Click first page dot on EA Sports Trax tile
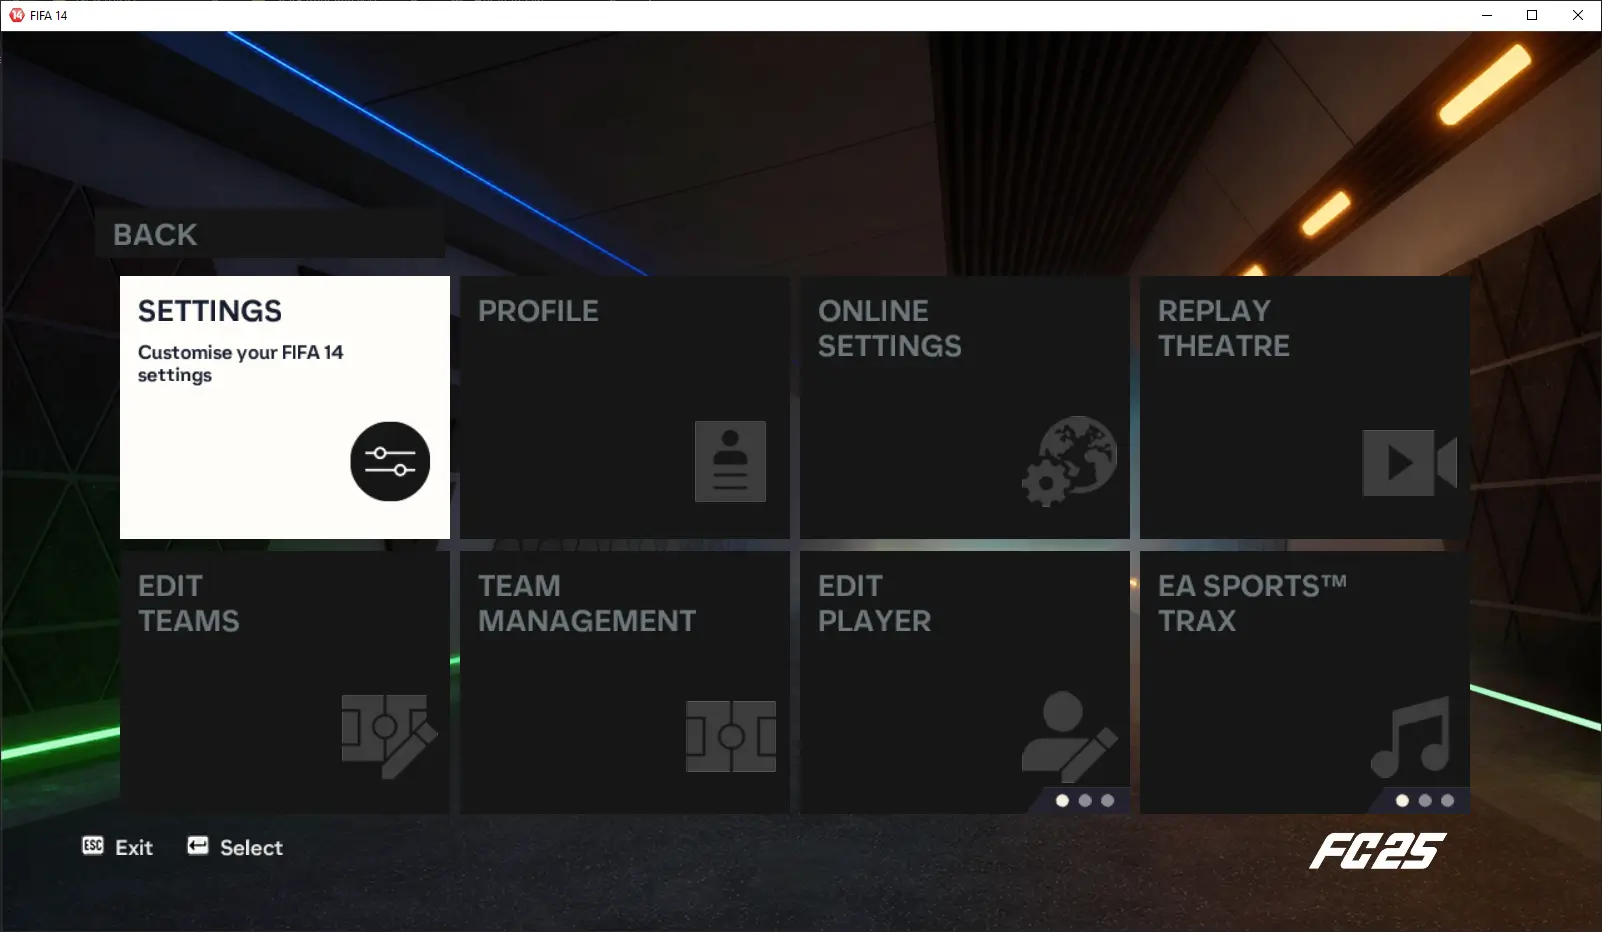 coord(1402,800)
